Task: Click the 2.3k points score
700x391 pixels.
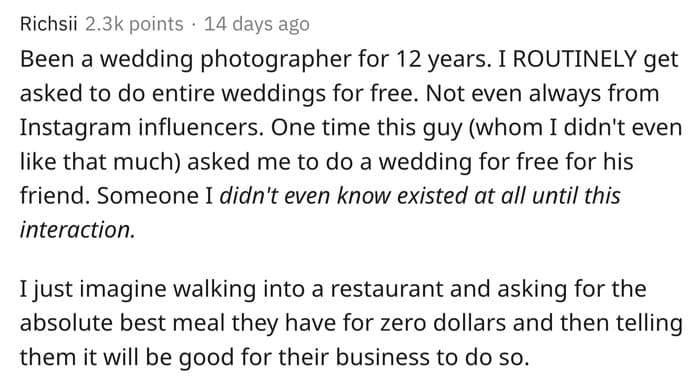Action: coord(134,24)
